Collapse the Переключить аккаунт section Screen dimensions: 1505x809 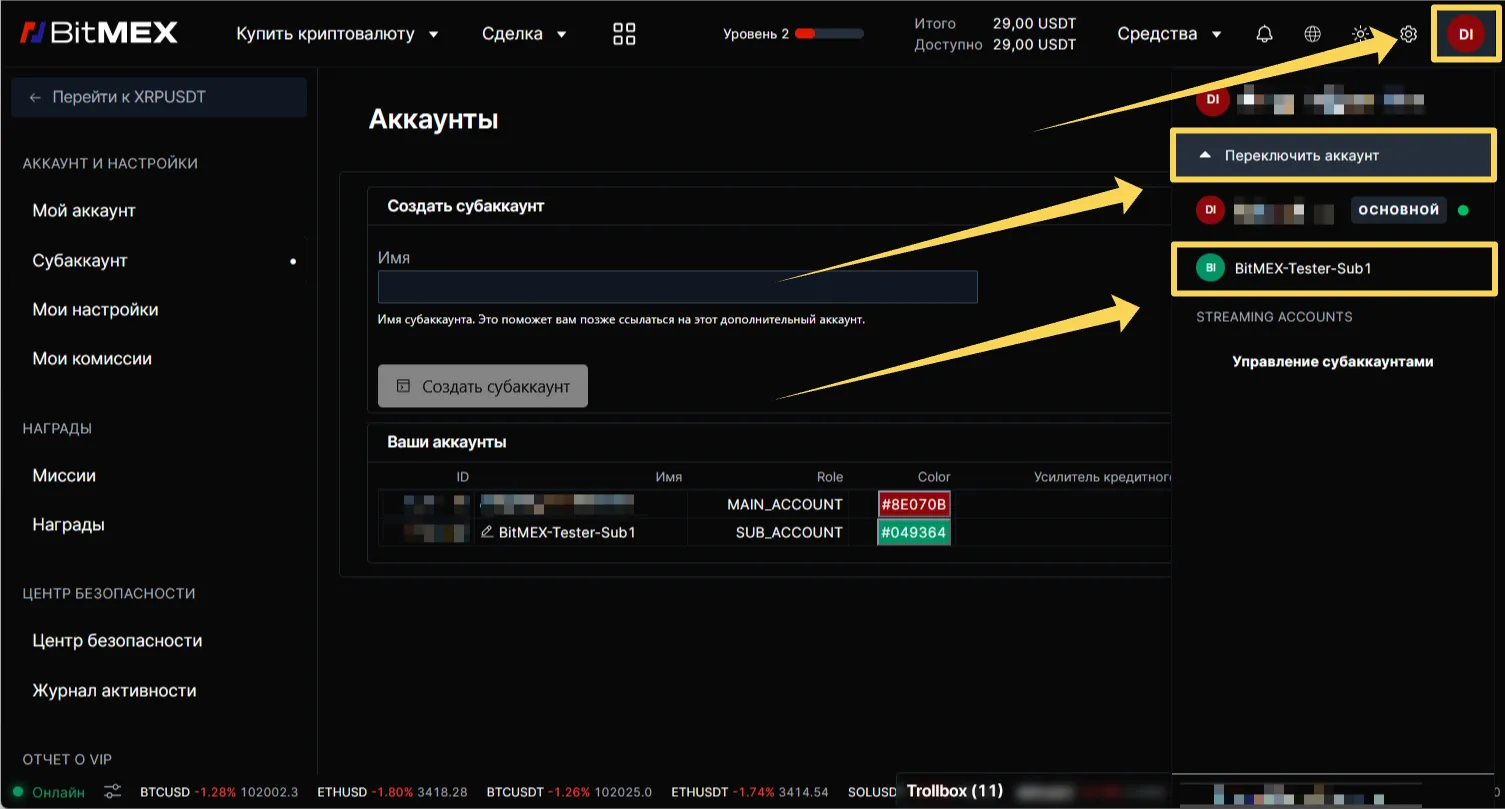(1332, 156)
